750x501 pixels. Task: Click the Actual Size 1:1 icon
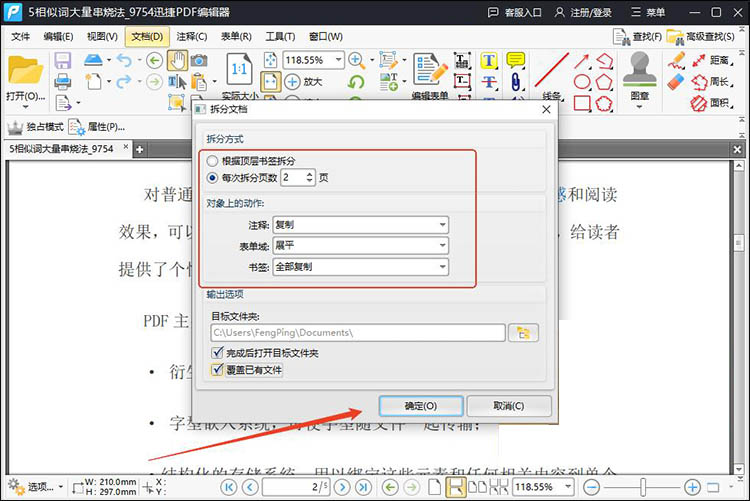pos(239,70)
